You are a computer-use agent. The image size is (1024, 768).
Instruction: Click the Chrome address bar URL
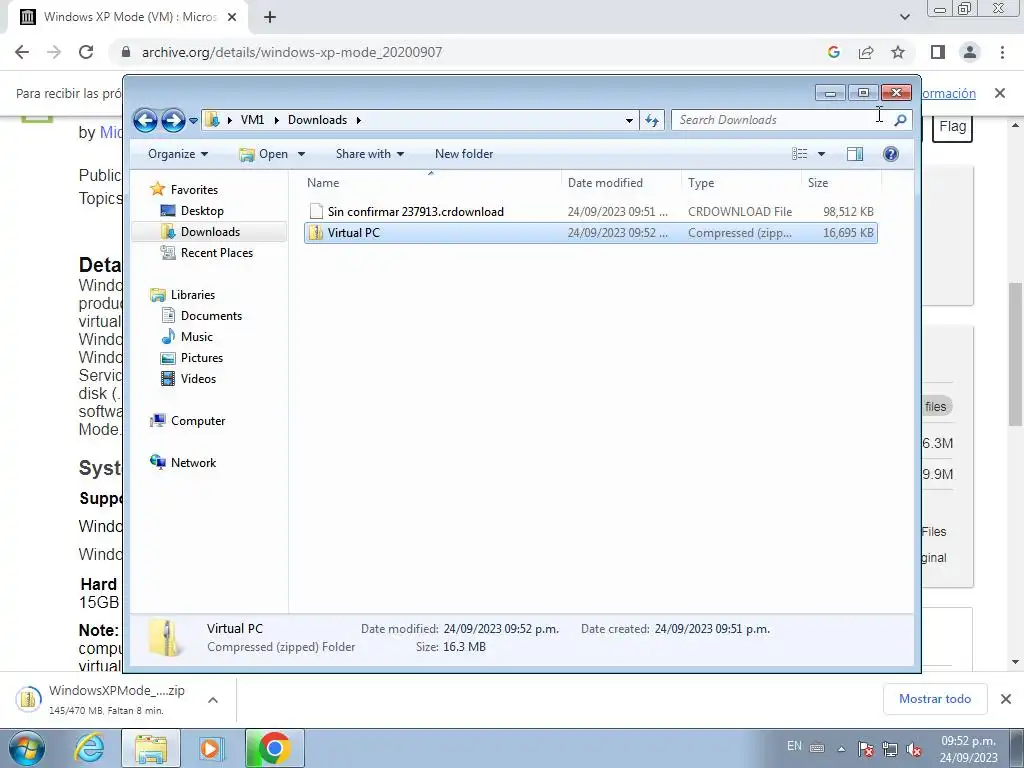tap(292, 52)
